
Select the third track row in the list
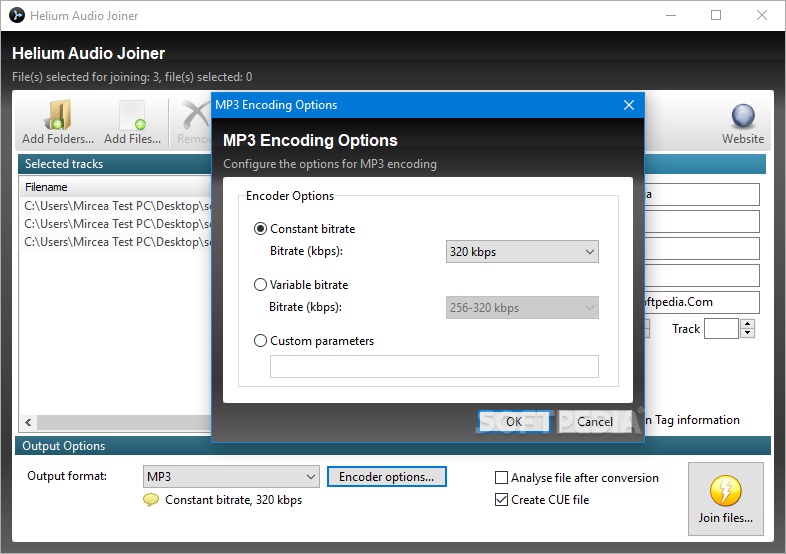116,242
